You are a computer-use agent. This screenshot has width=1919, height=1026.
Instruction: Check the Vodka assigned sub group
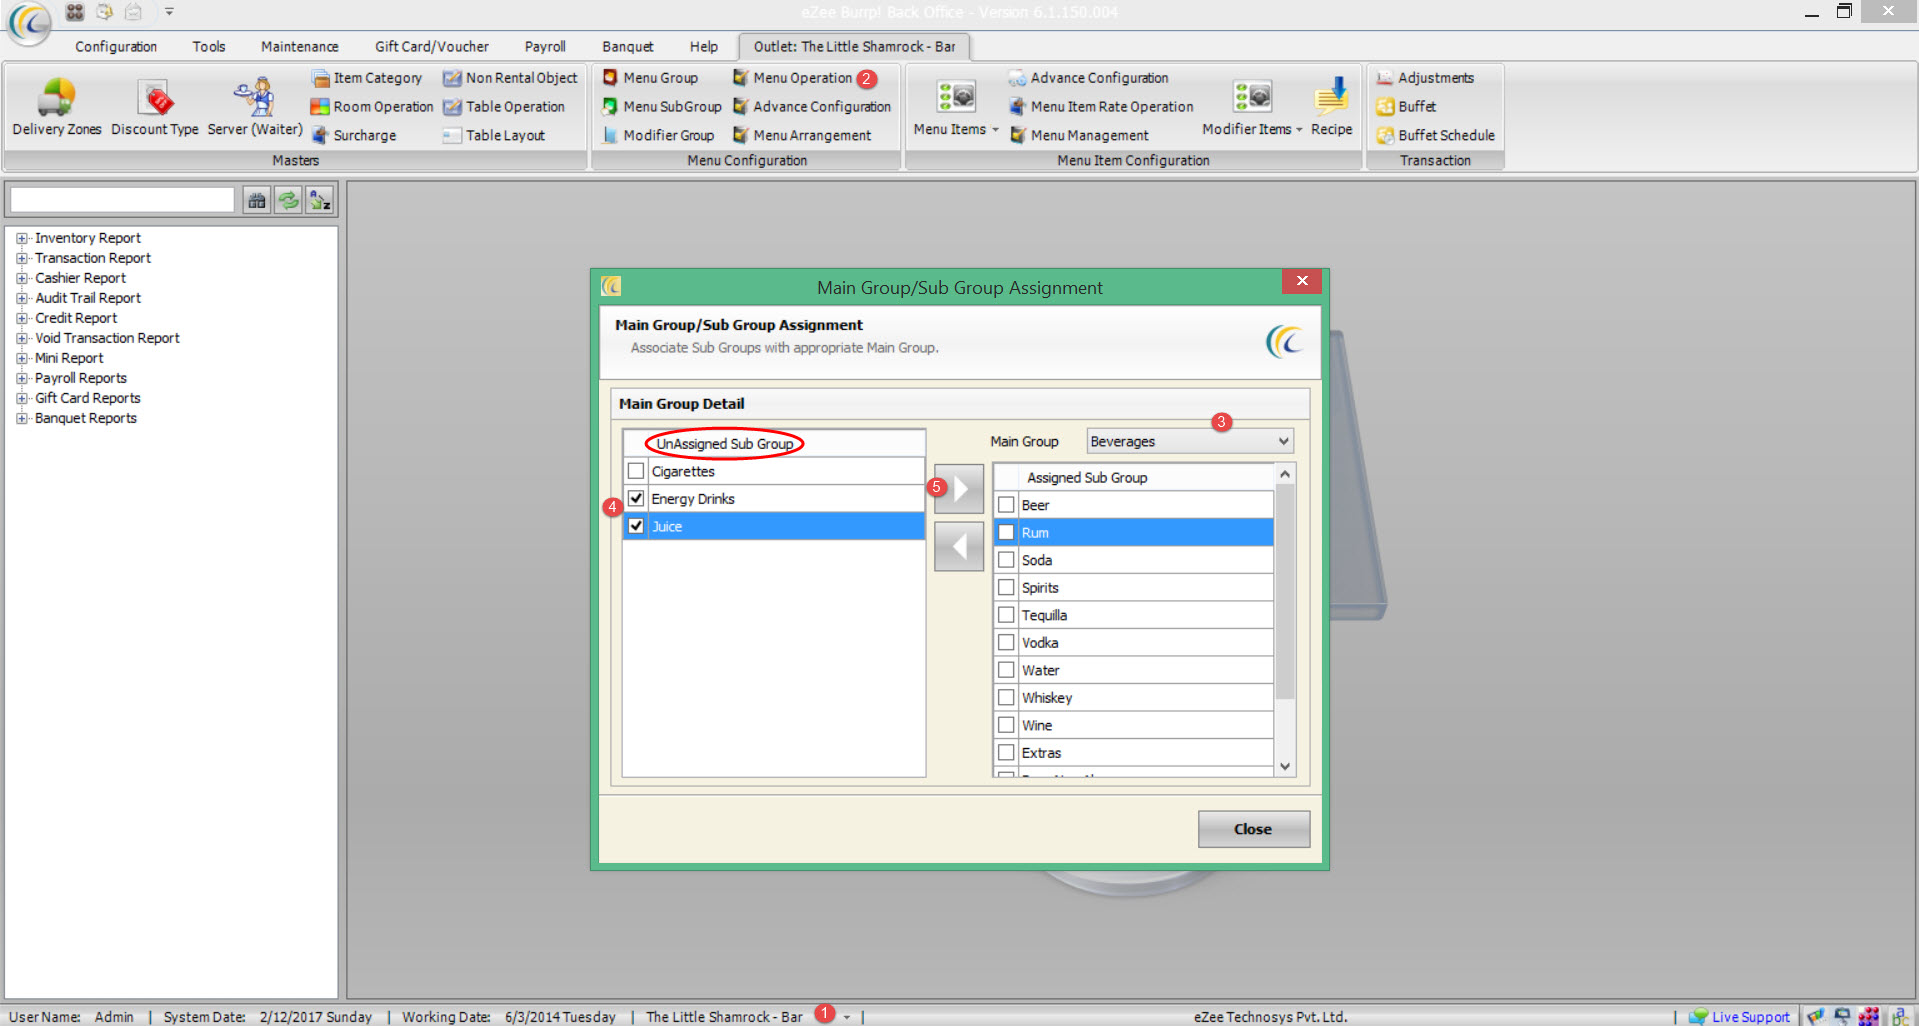(x=1006, y=642)
